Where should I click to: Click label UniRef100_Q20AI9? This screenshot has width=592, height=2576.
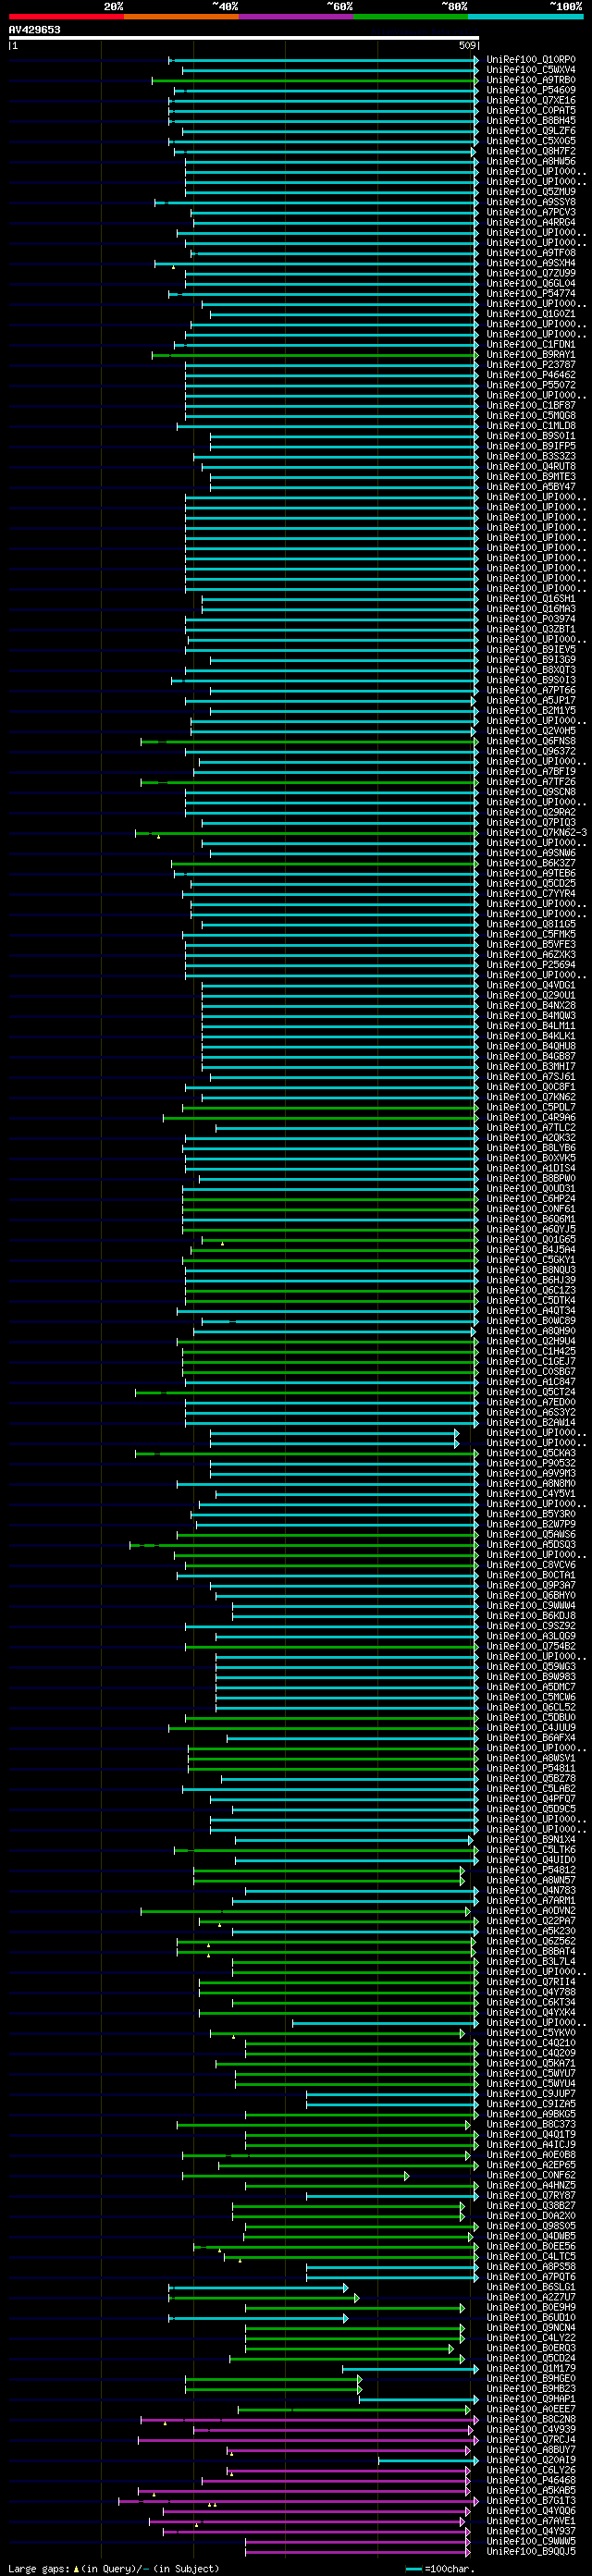[531, 2459]
